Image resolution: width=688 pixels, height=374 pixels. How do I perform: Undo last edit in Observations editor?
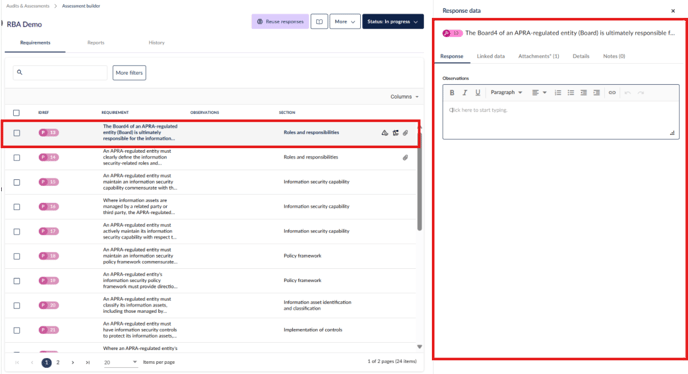[x=627, y=93]
